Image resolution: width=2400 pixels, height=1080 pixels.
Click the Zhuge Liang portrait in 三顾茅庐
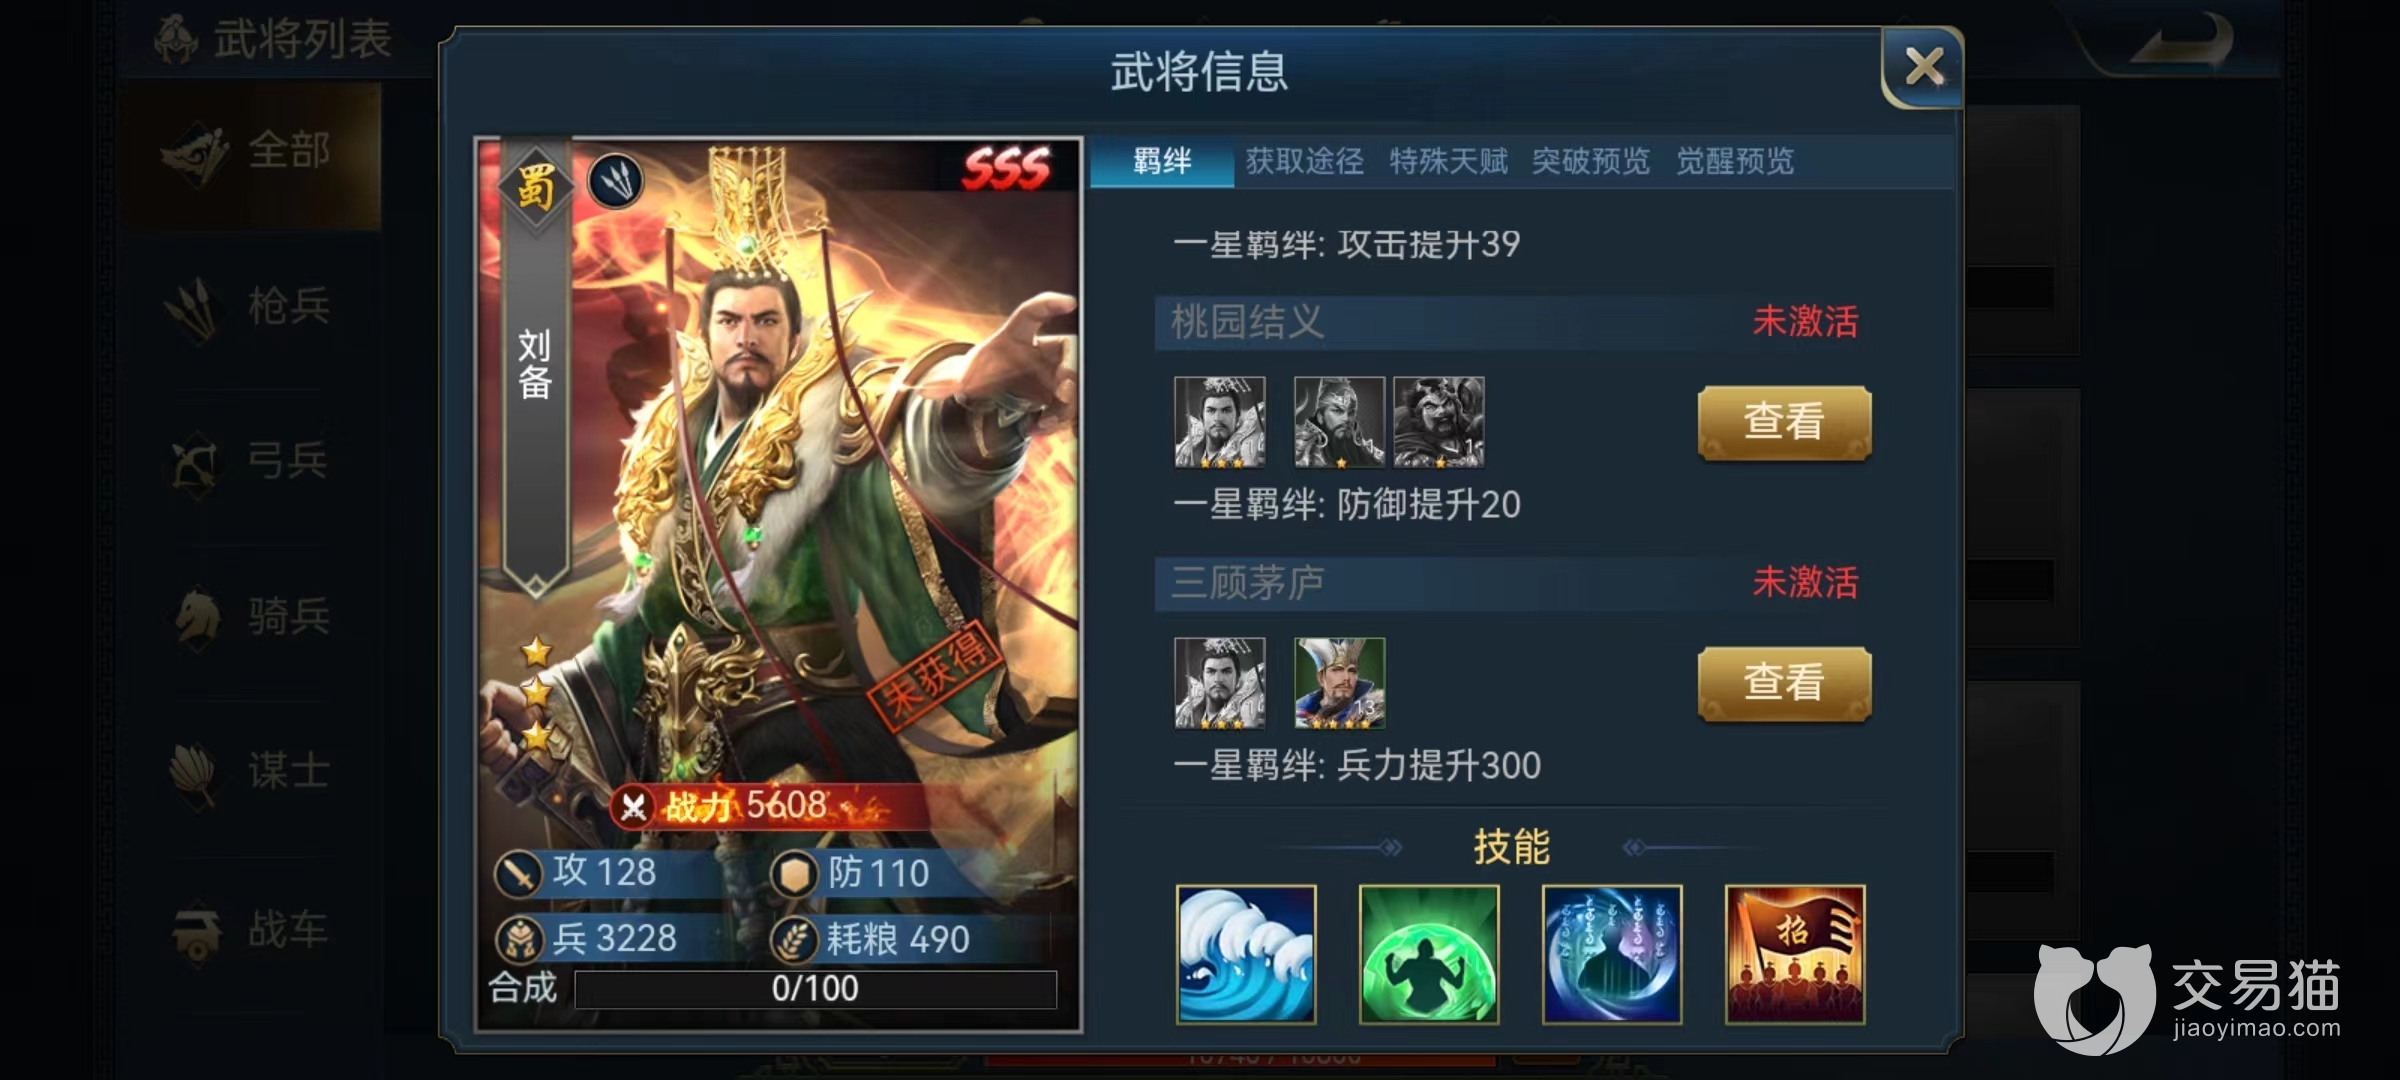coord(1340,683)
